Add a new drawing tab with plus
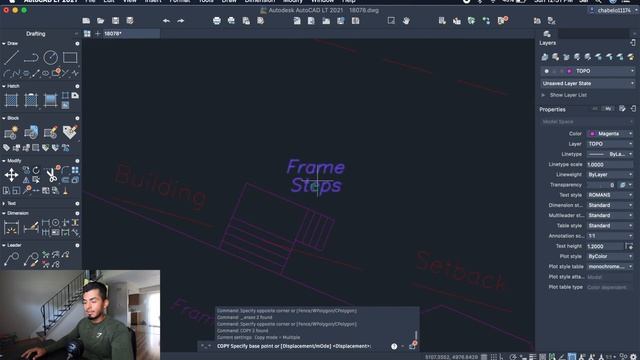The height and width of the screenshot is (360, 640). coord(98,34)
